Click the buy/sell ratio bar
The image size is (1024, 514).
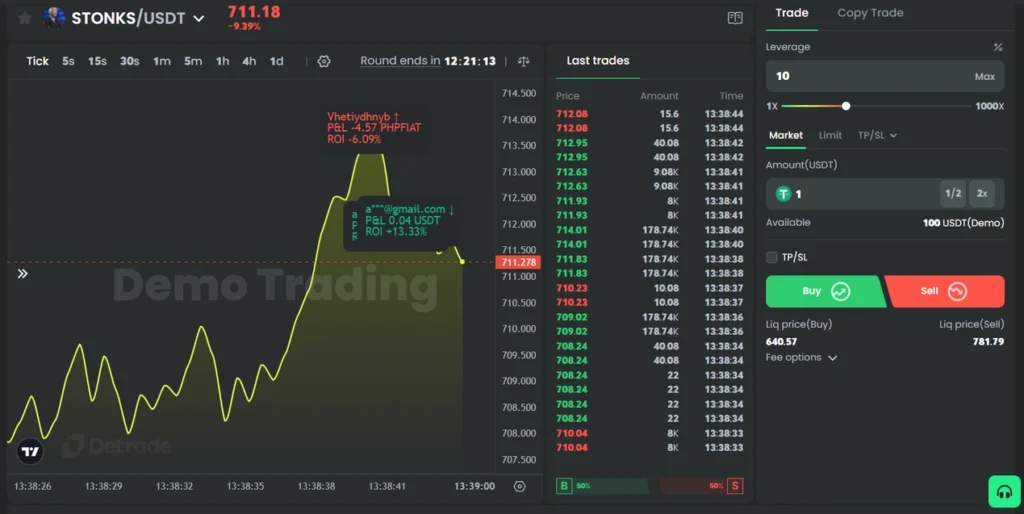pos(650,486)
